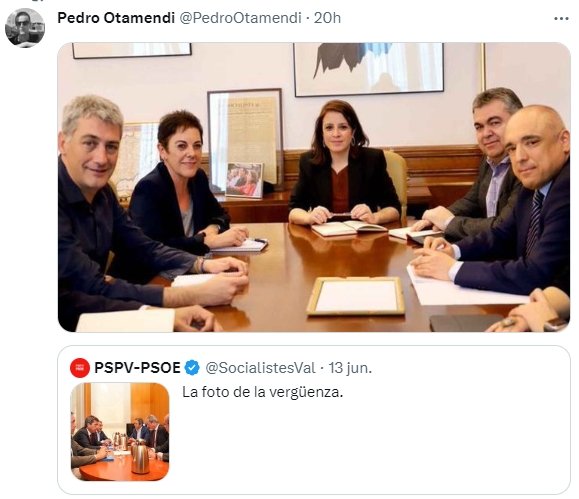This screenshot has height=499, width=579.
Task: Click the grey-haired man at left of photo
Action: [122, 207]
